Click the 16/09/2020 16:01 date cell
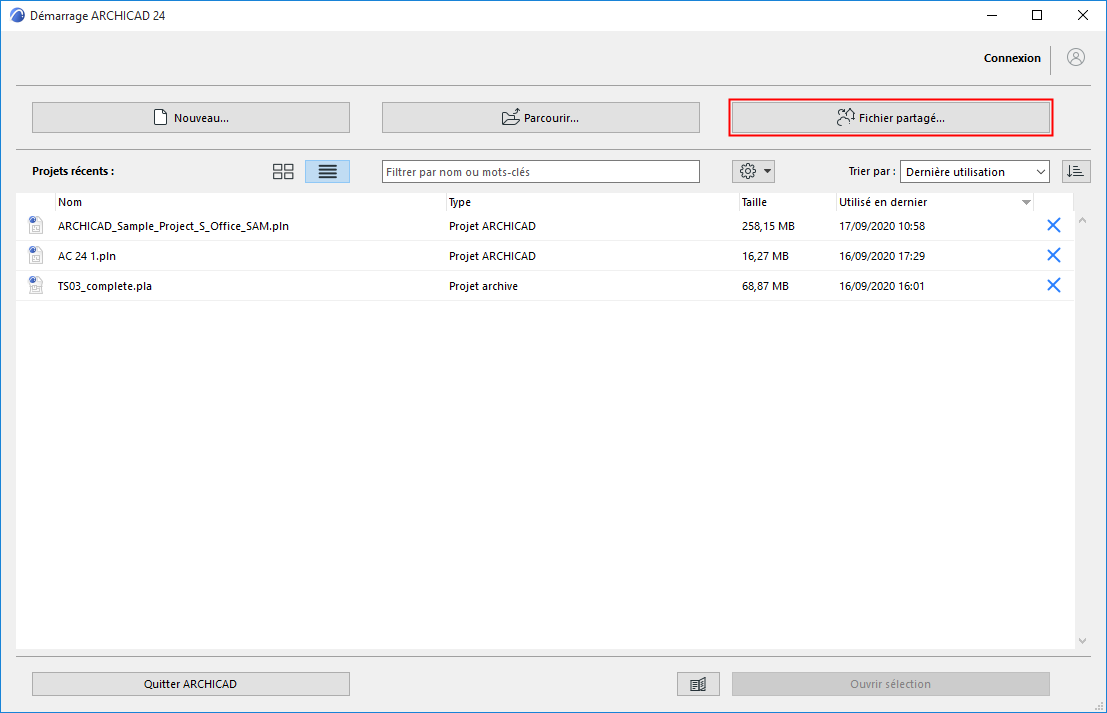Image resolution: width=1107 pixels, height=713 pixels. tap(882, 287)
